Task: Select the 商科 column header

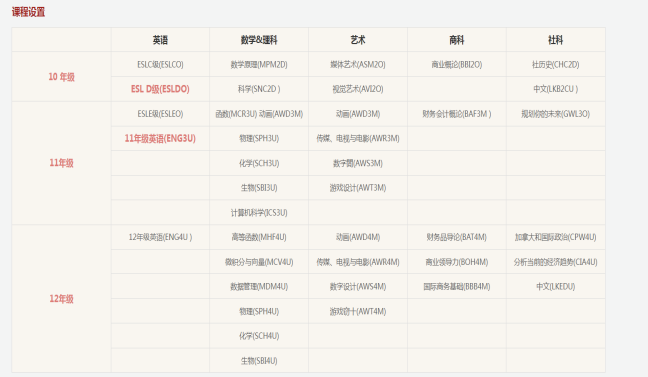Action: (457, 40)
